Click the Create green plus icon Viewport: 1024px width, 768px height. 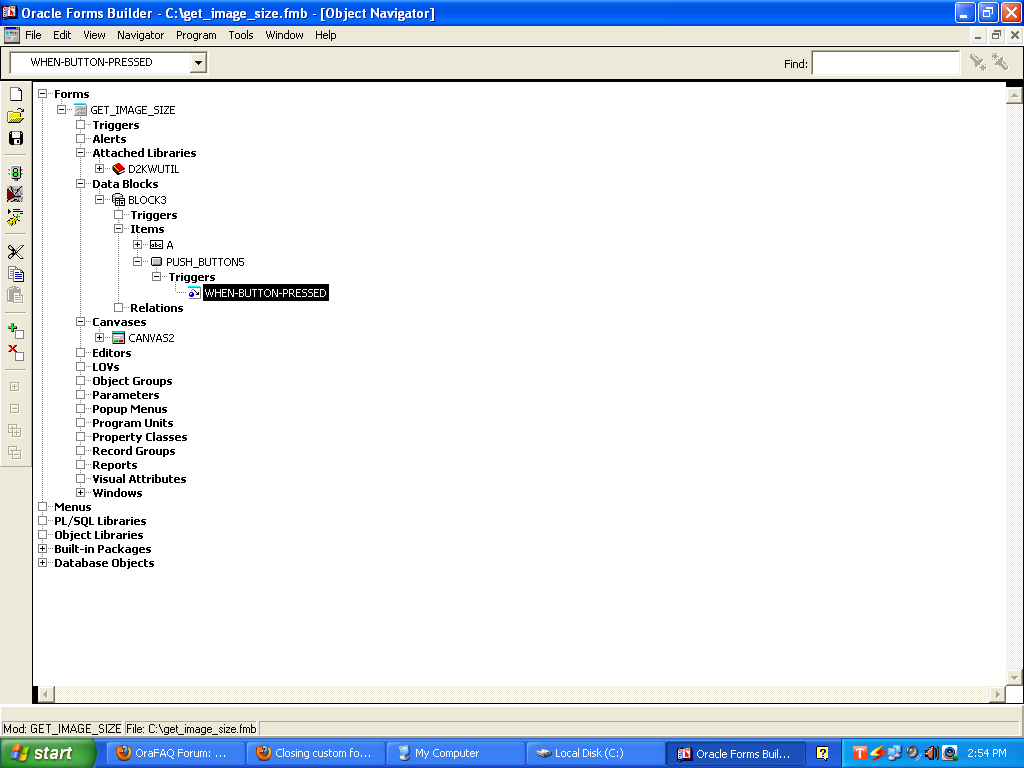point(15,330)
